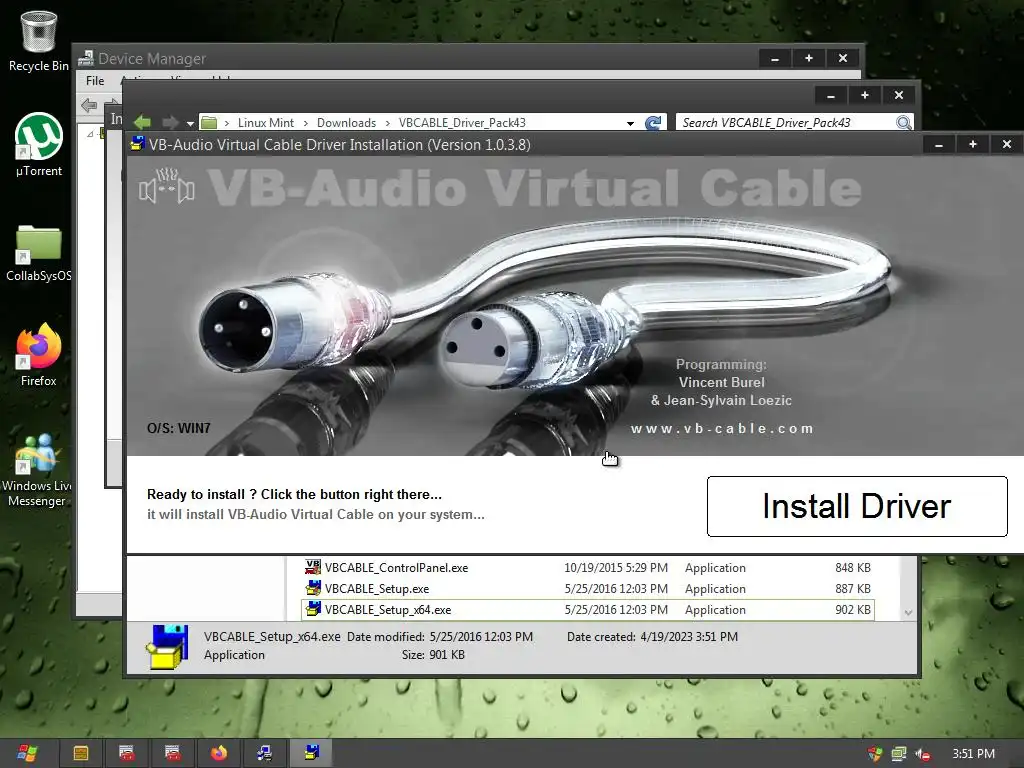This screenshot has height=768, width=1024.
Task: Click the large details pane file icon
Action: (x=167, y=646)
